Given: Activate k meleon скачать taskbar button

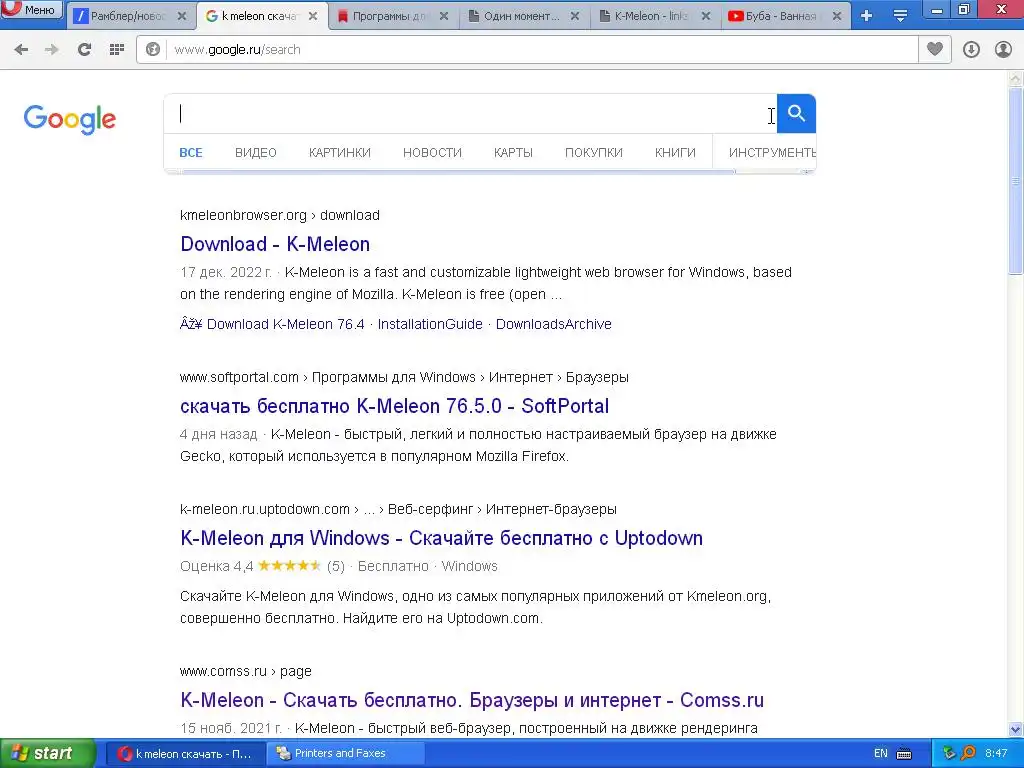Looking at the screenshot, I should (185, 754).
